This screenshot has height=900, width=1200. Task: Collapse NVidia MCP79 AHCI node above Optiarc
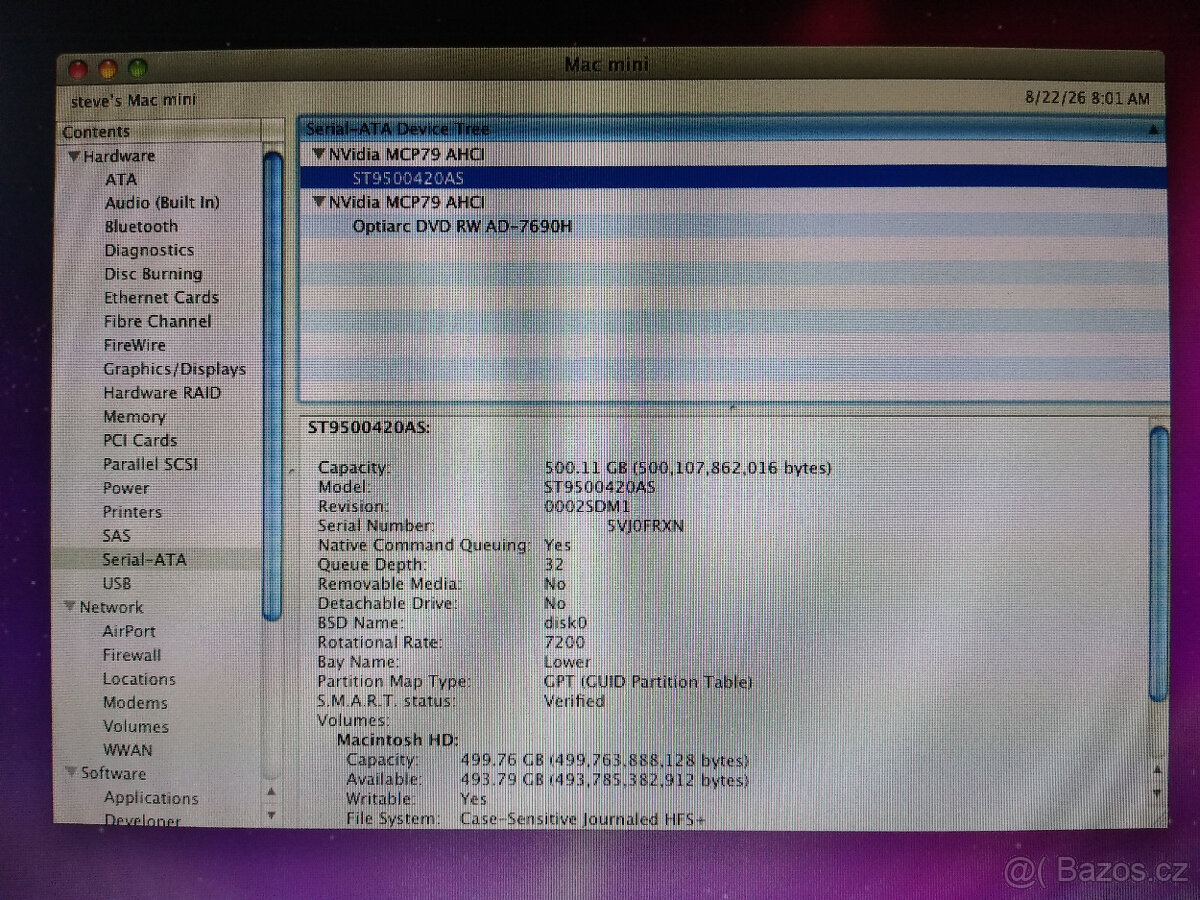click(x=319, y=202)
